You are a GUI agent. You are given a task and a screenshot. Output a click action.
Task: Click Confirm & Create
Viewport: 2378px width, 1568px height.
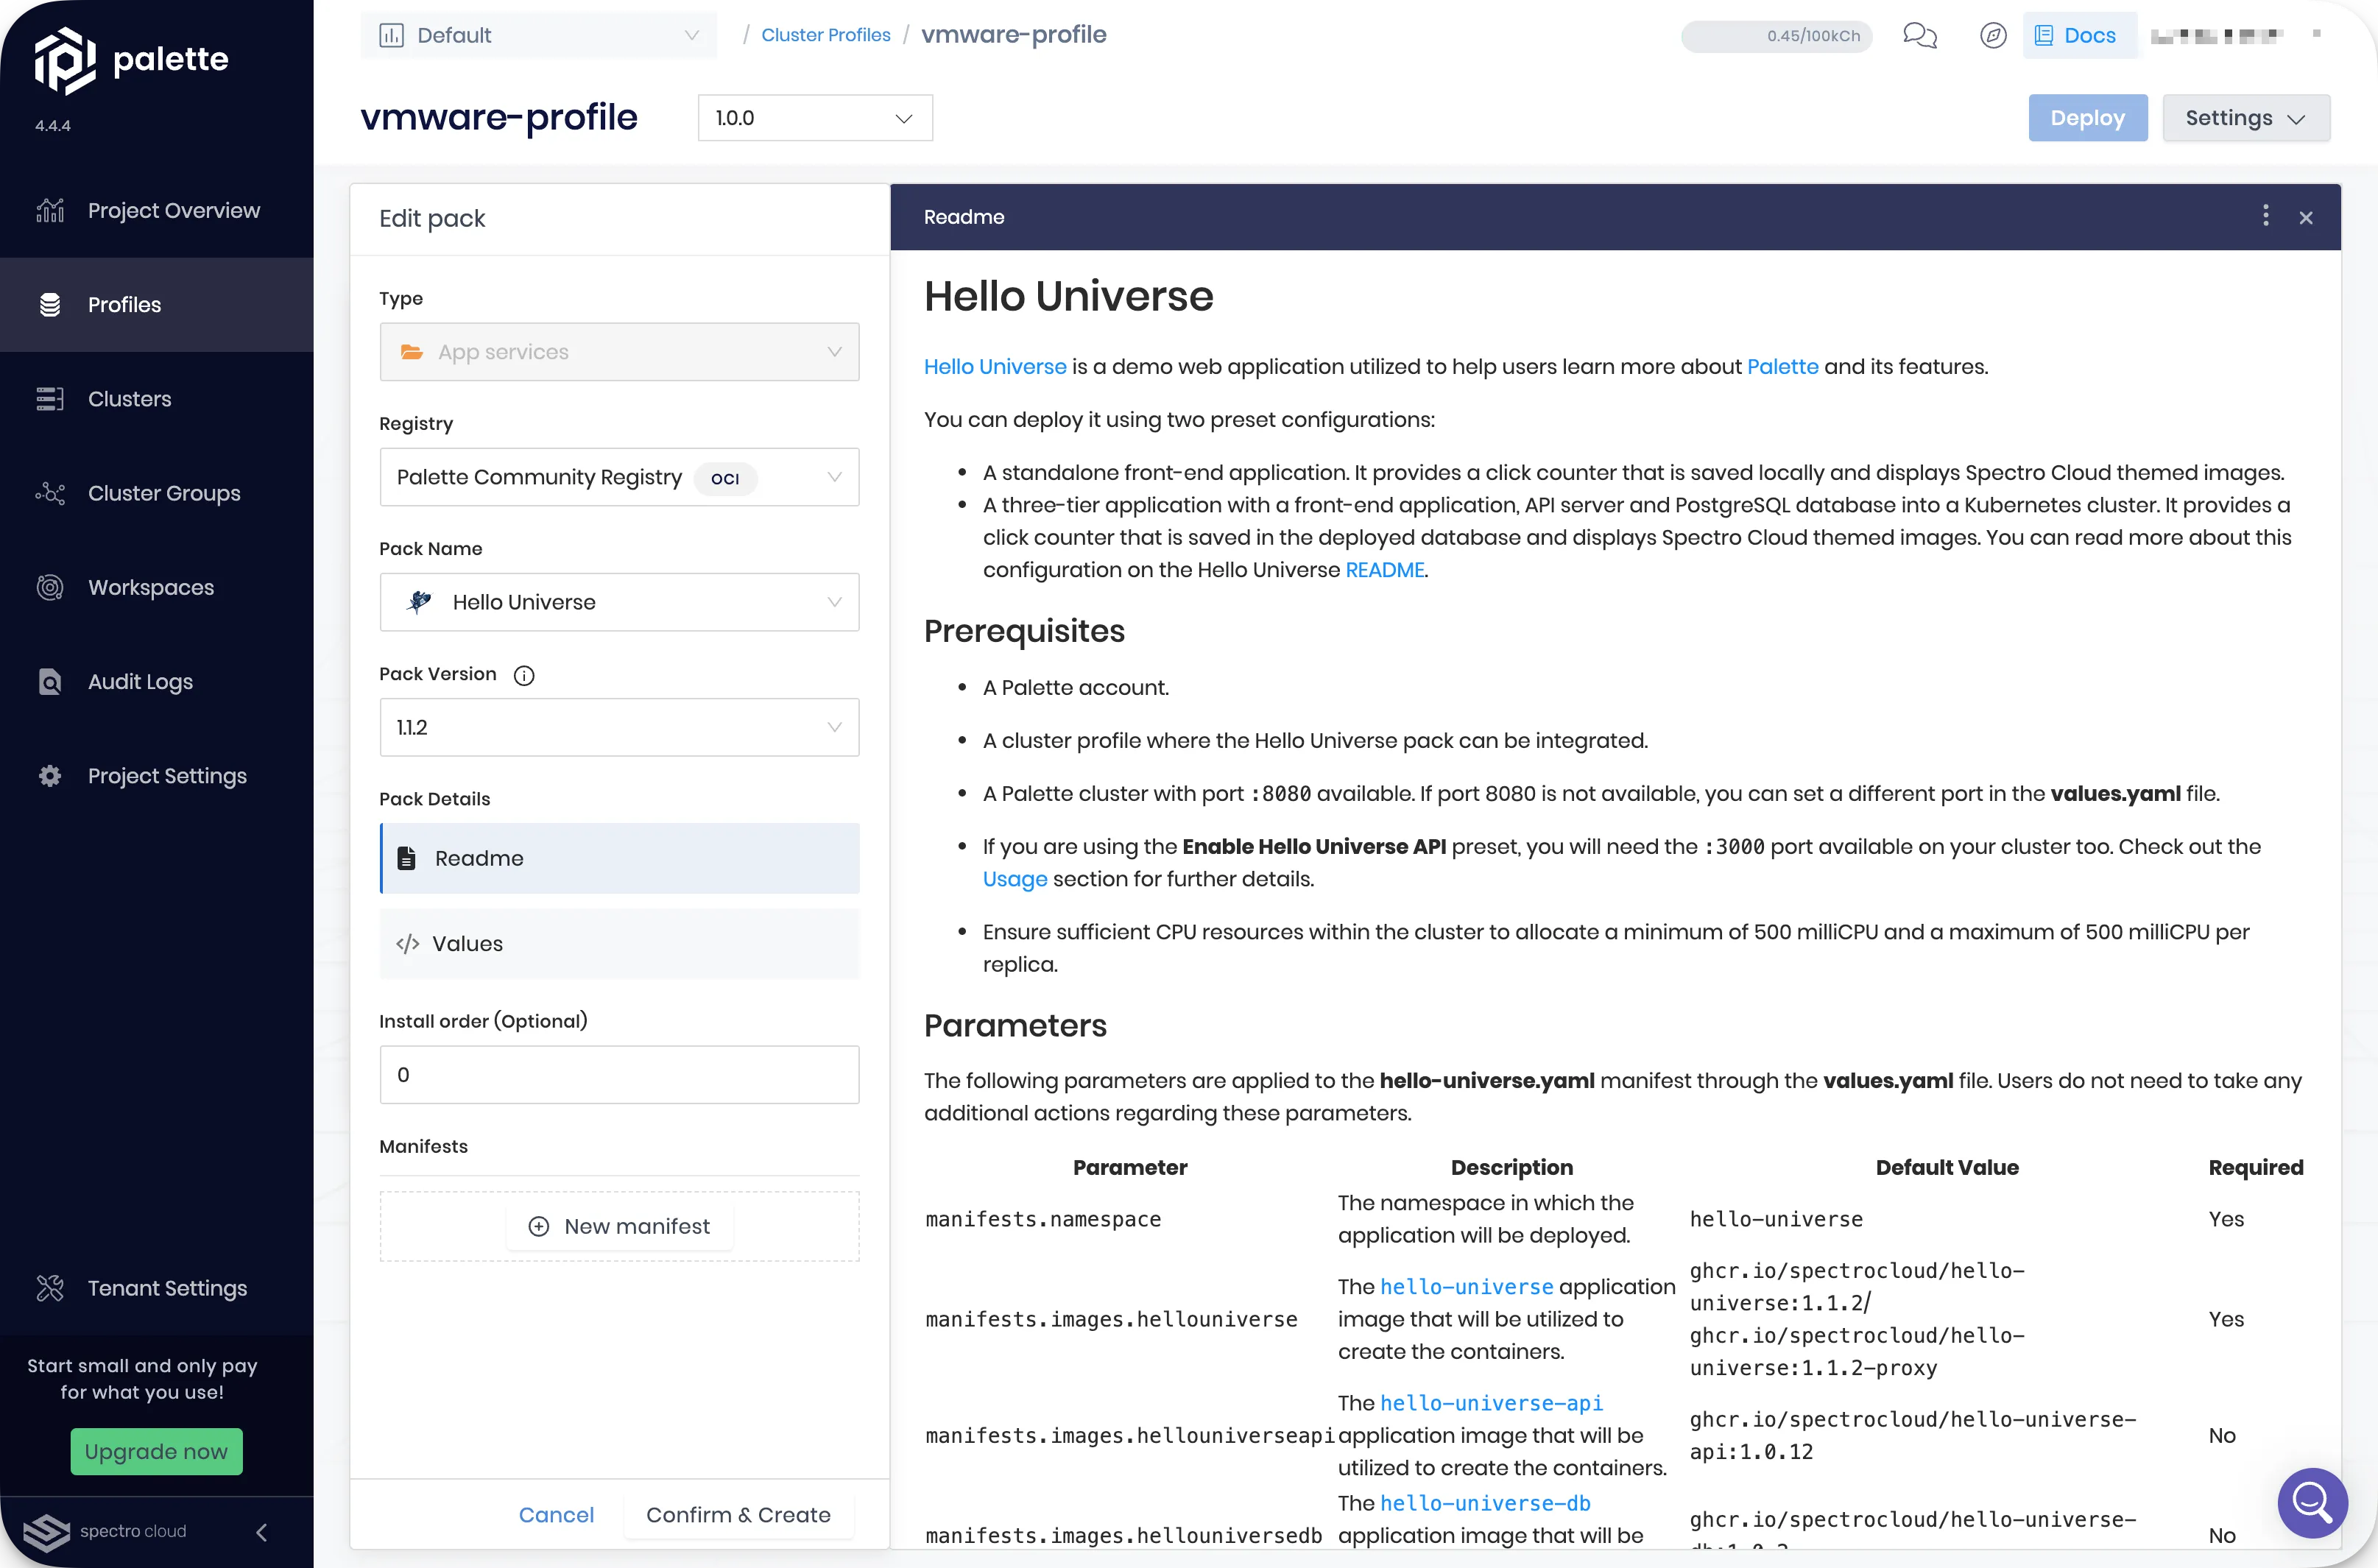click(738, 1515)
